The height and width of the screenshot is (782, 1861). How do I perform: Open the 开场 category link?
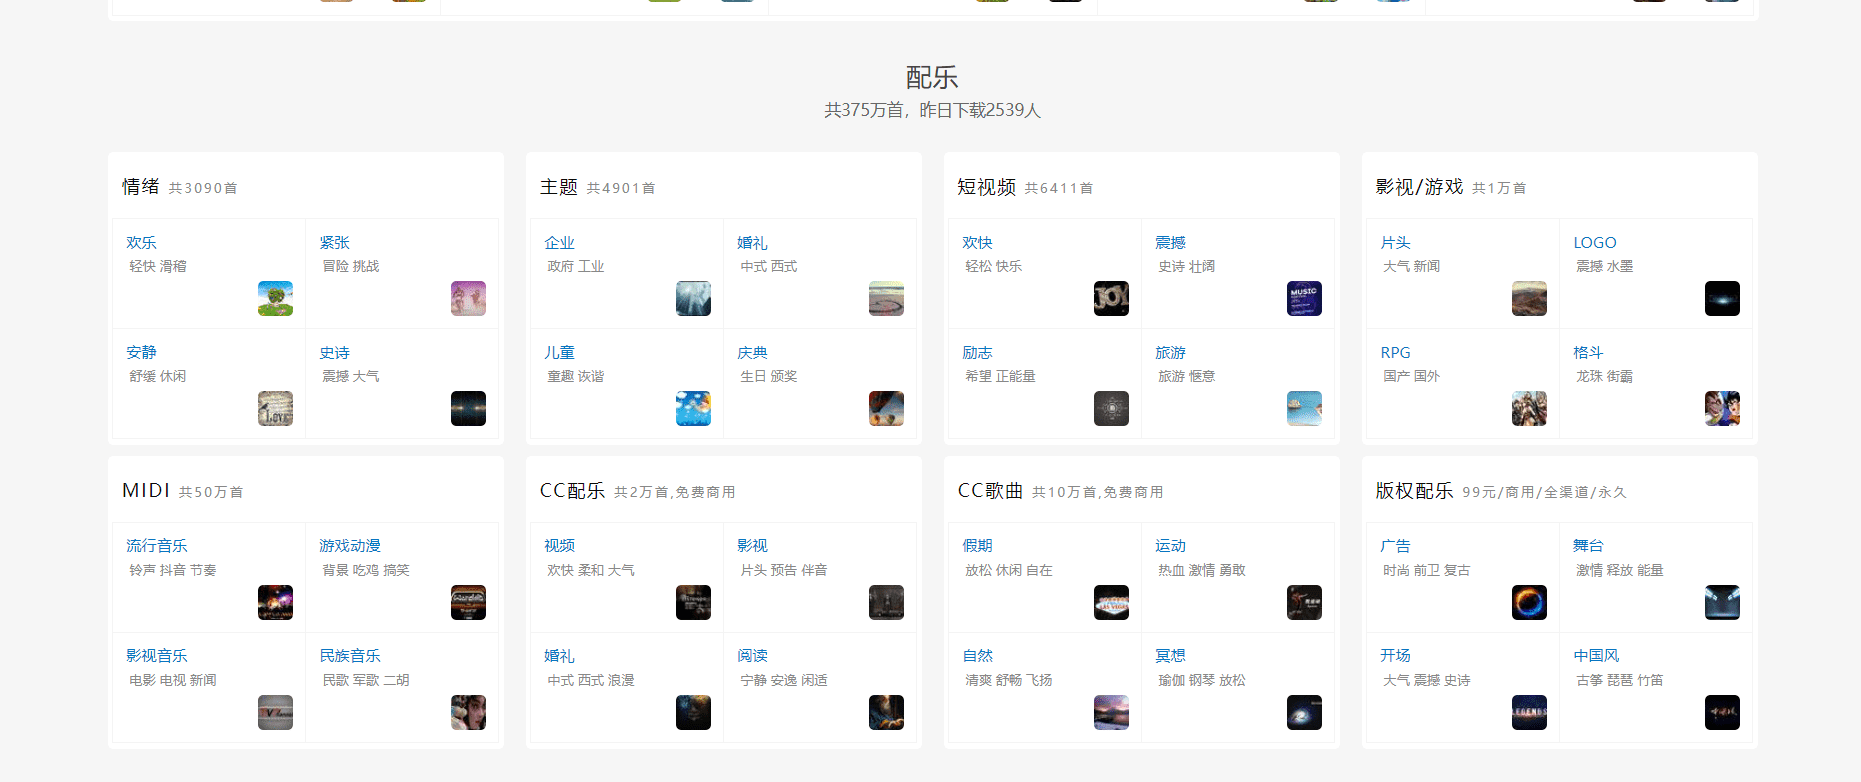pyautogui.click(x=1395, y=655)
